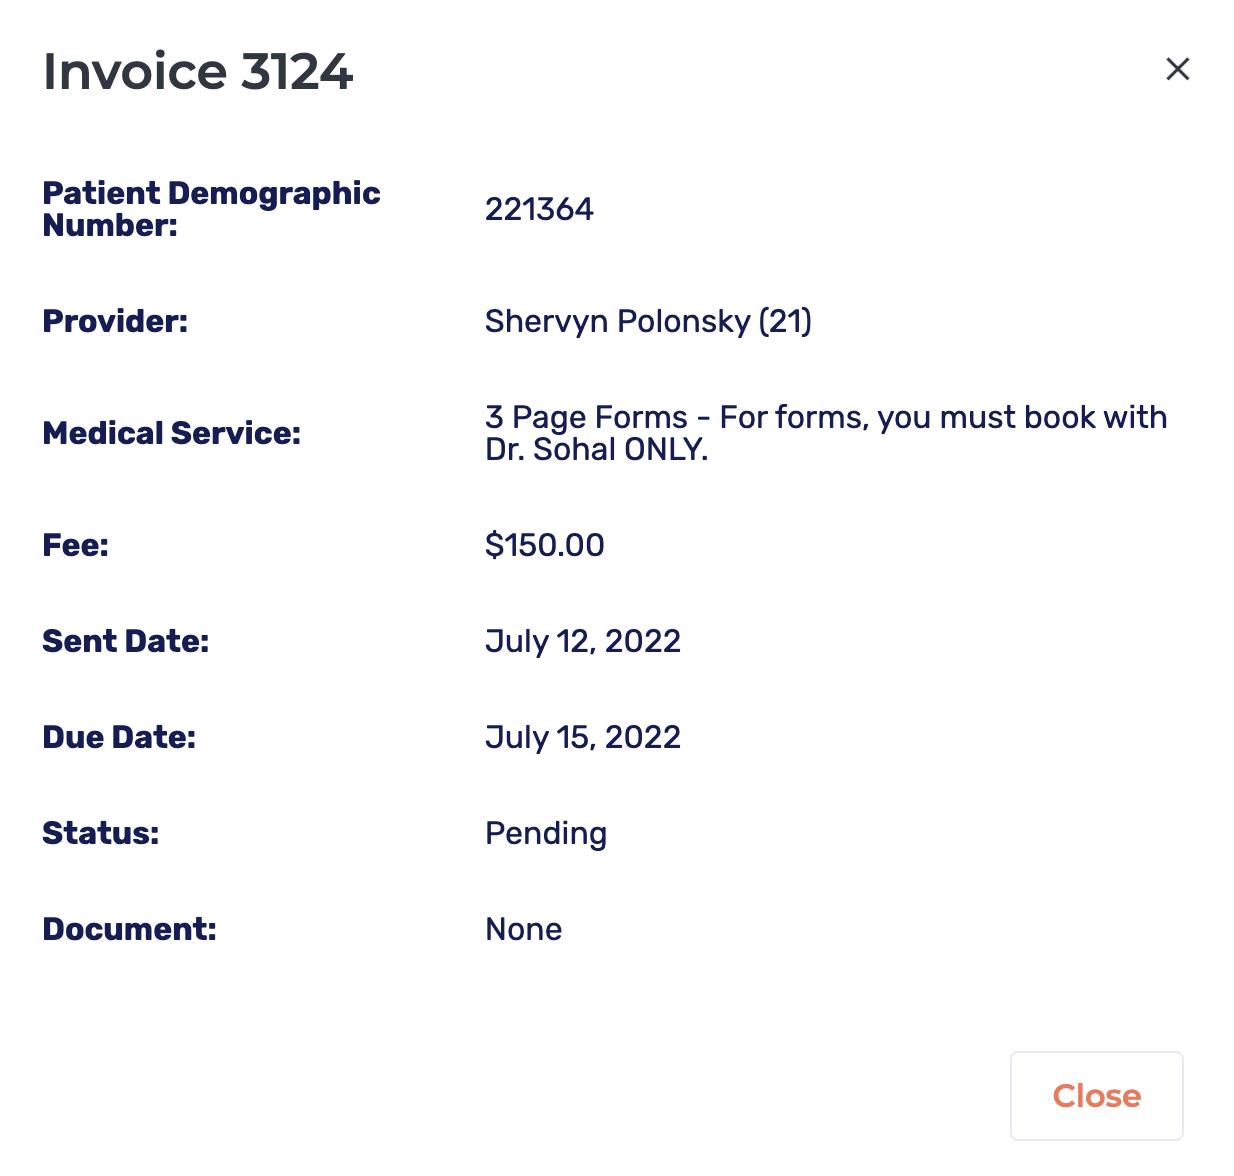Click the July 12, 2022 sent date
The height and width of the screenshot is (1176, 1234).
[x=583, y=641]
